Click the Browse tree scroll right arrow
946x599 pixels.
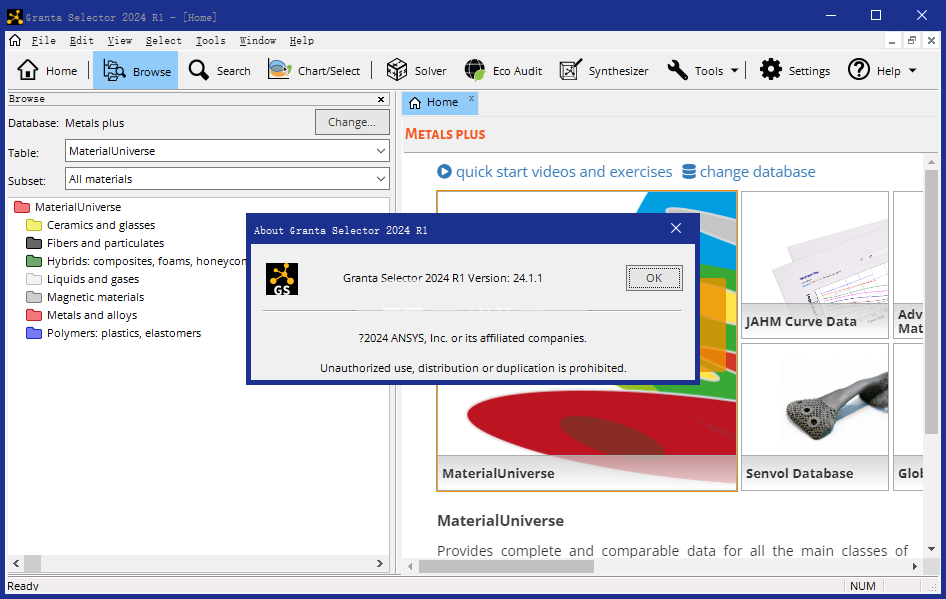(x=379, y=563)
